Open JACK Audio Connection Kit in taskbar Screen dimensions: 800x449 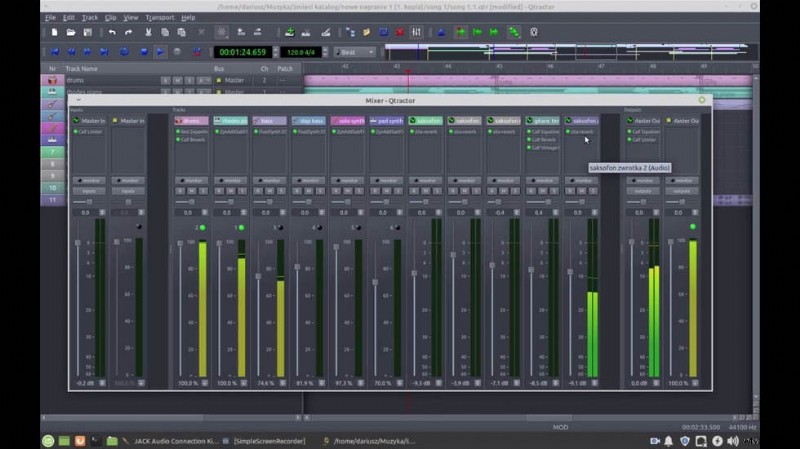pyautogui.click(x=170, y=441)
